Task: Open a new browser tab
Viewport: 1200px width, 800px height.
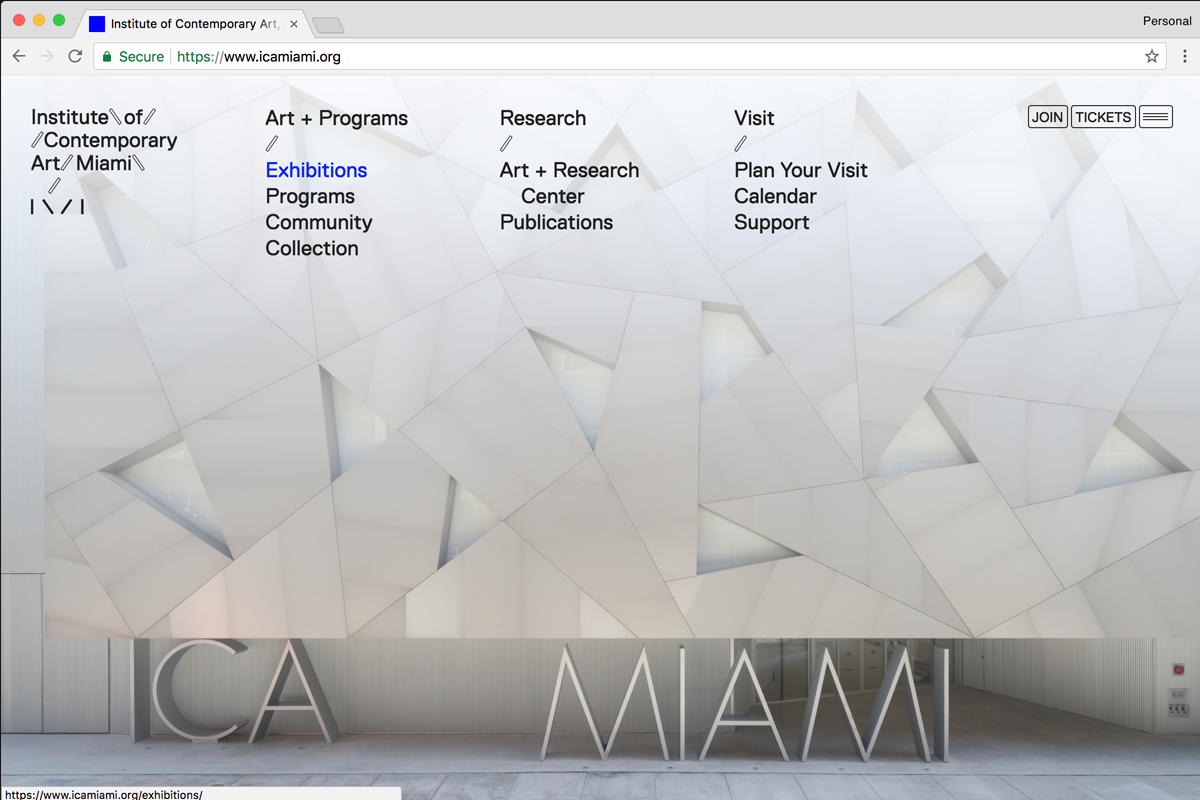Action: point(328,24)
